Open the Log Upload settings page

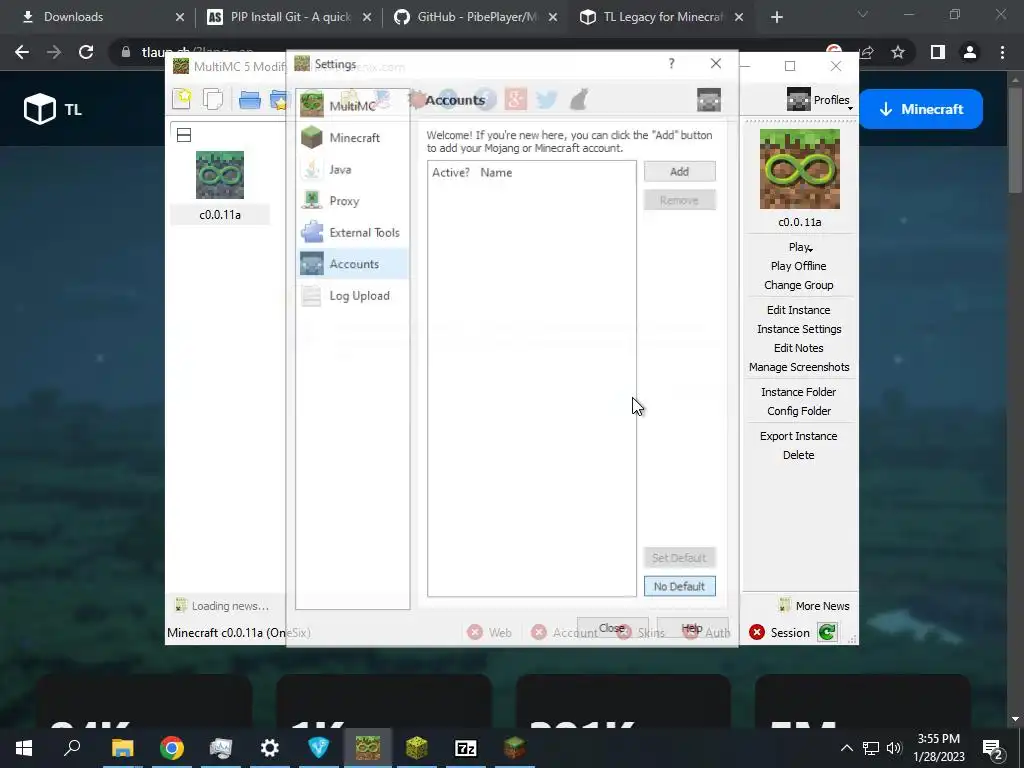point(353,296)
